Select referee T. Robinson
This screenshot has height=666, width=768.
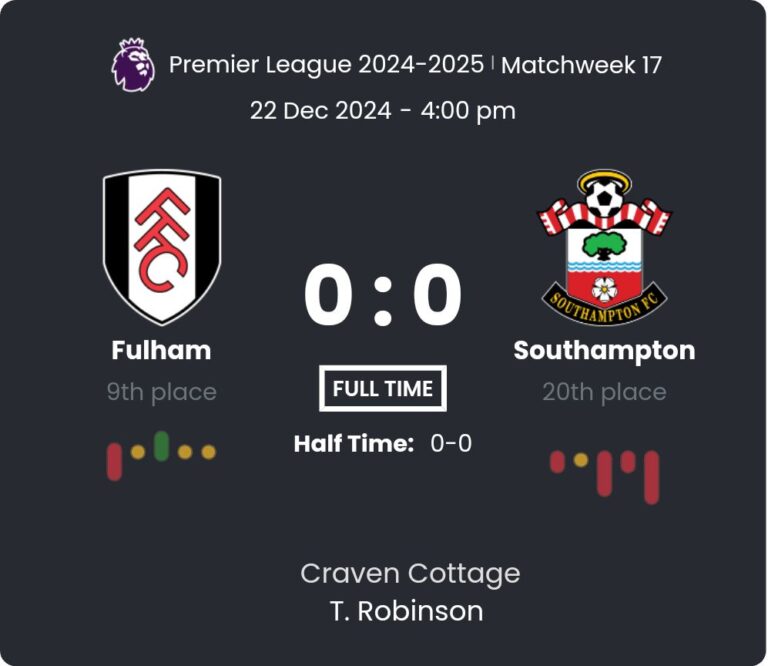407,610
